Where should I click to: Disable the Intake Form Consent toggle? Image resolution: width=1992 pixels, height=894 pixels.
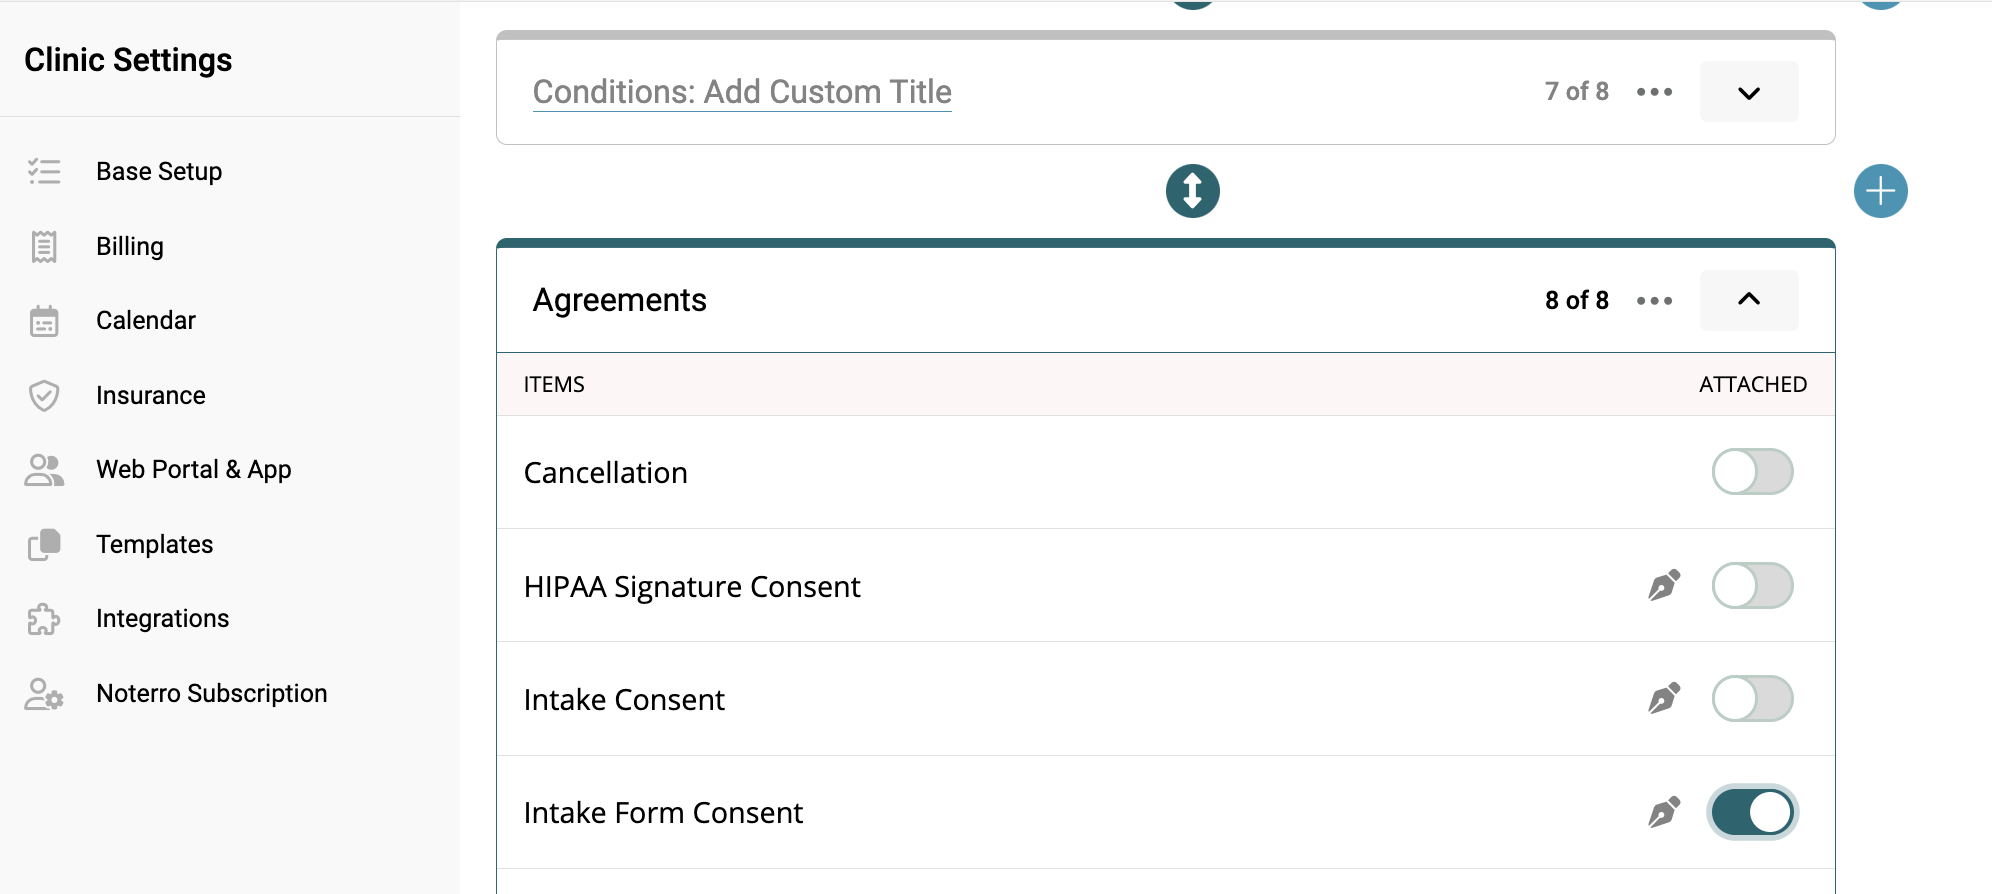pos(1753,811)
